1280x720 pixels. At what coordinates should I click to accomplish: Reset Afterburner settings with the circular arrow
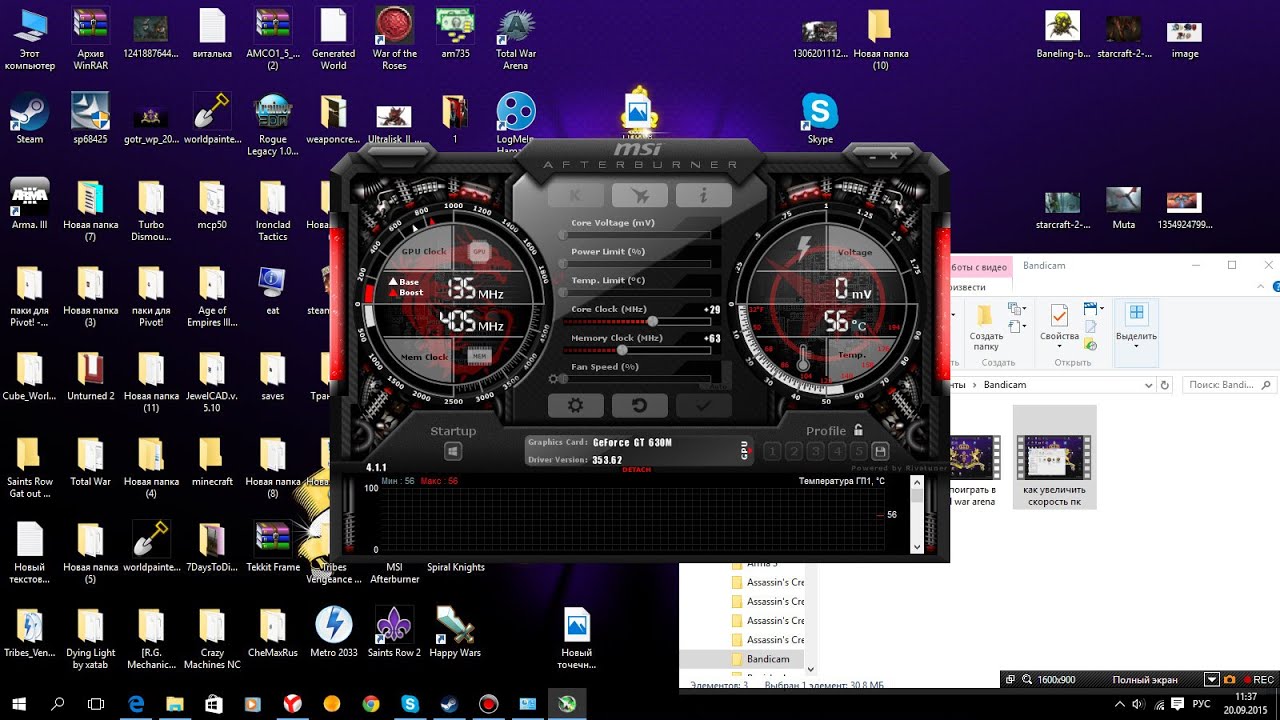pos(639,405)
